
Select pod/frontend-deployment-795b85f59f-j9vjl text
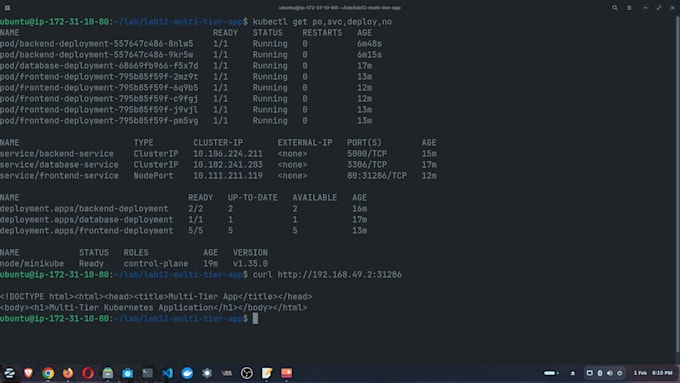(99, 110)
